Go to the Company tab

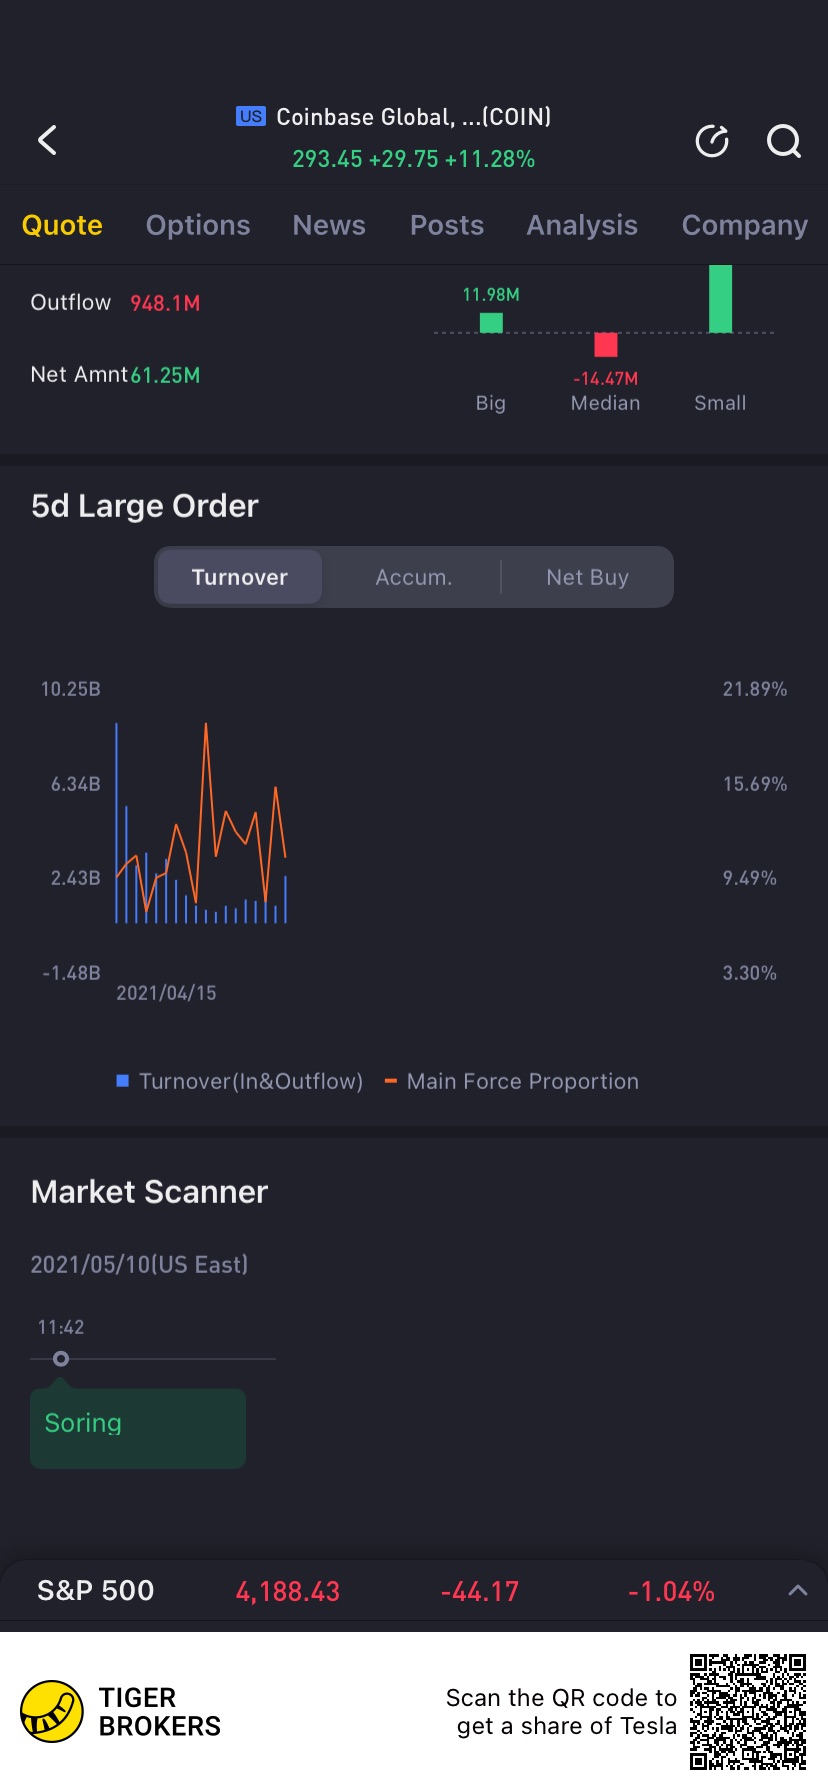(744, 225)
